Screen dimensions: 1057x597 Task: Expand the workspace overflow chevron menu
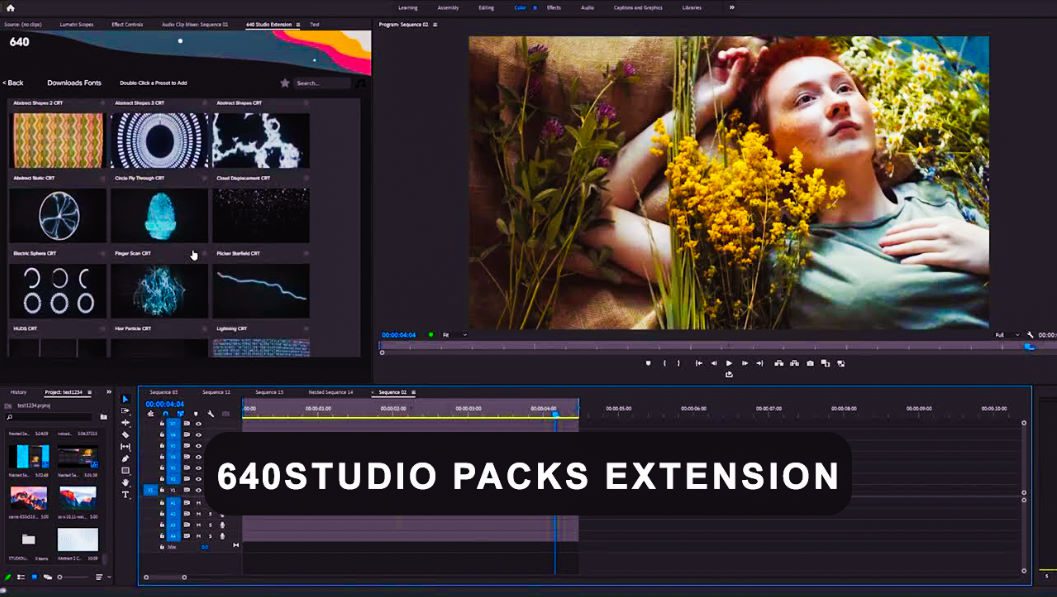click(x=731, y=7)
